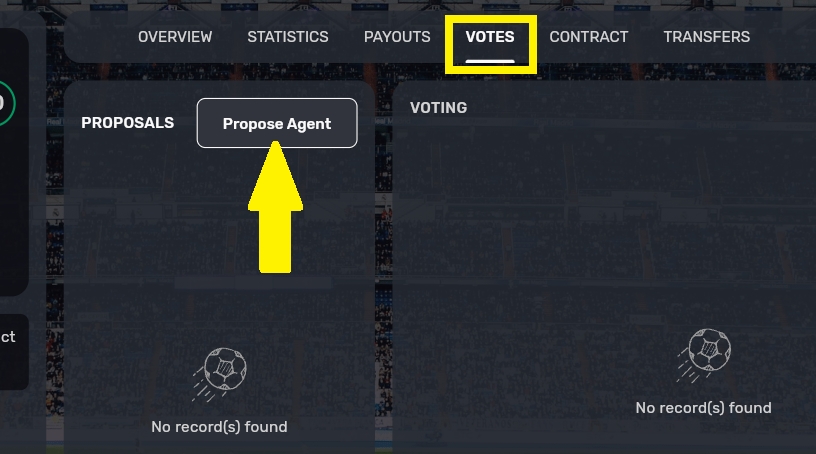This screenshot has width=816, height=454.
Task: Open the Overview tab
Action: click(x=175, y=37)
